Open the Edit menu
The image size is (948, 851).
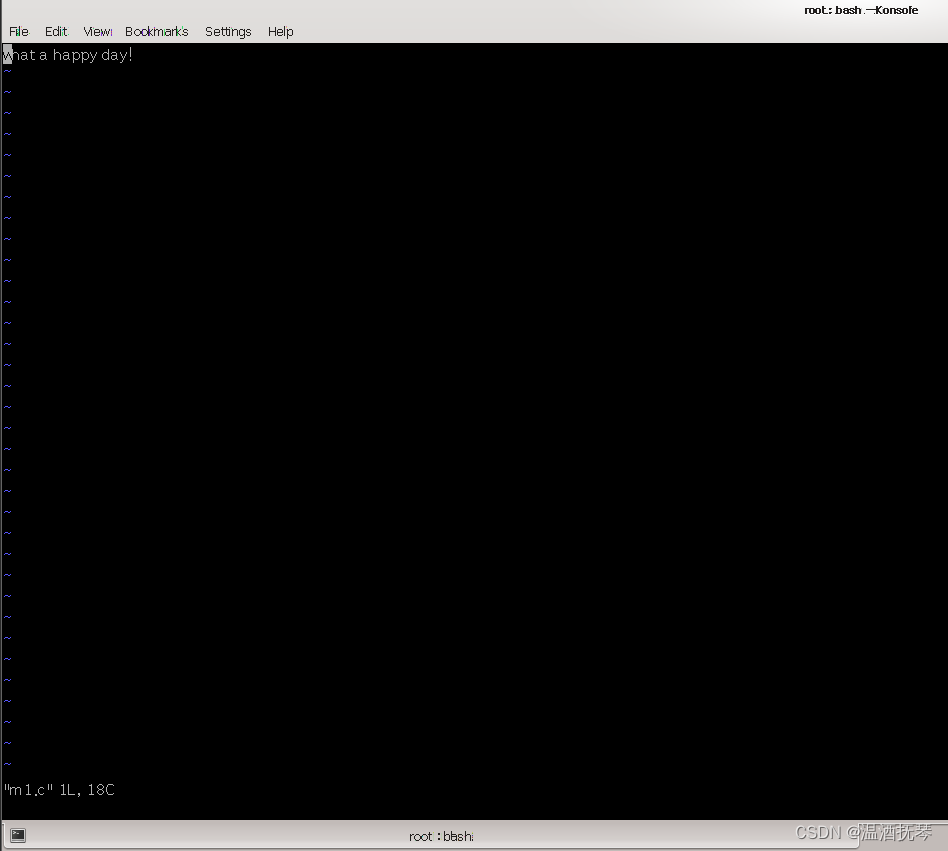56,31
